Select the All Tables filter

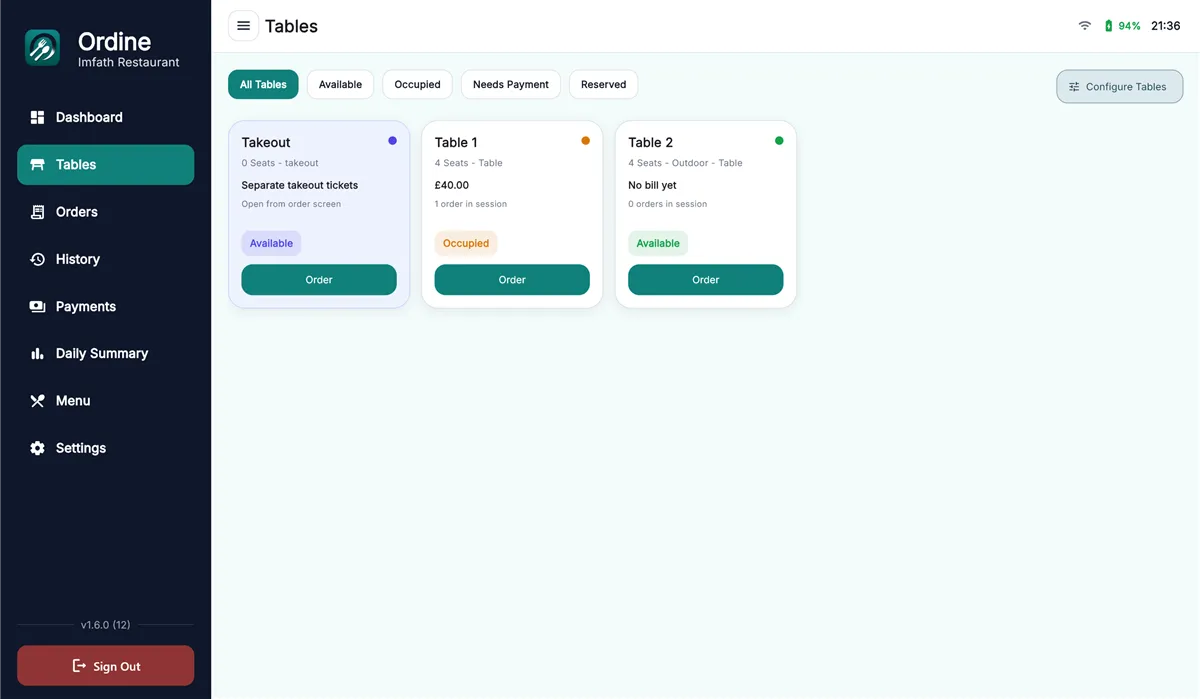click(263, 85)
